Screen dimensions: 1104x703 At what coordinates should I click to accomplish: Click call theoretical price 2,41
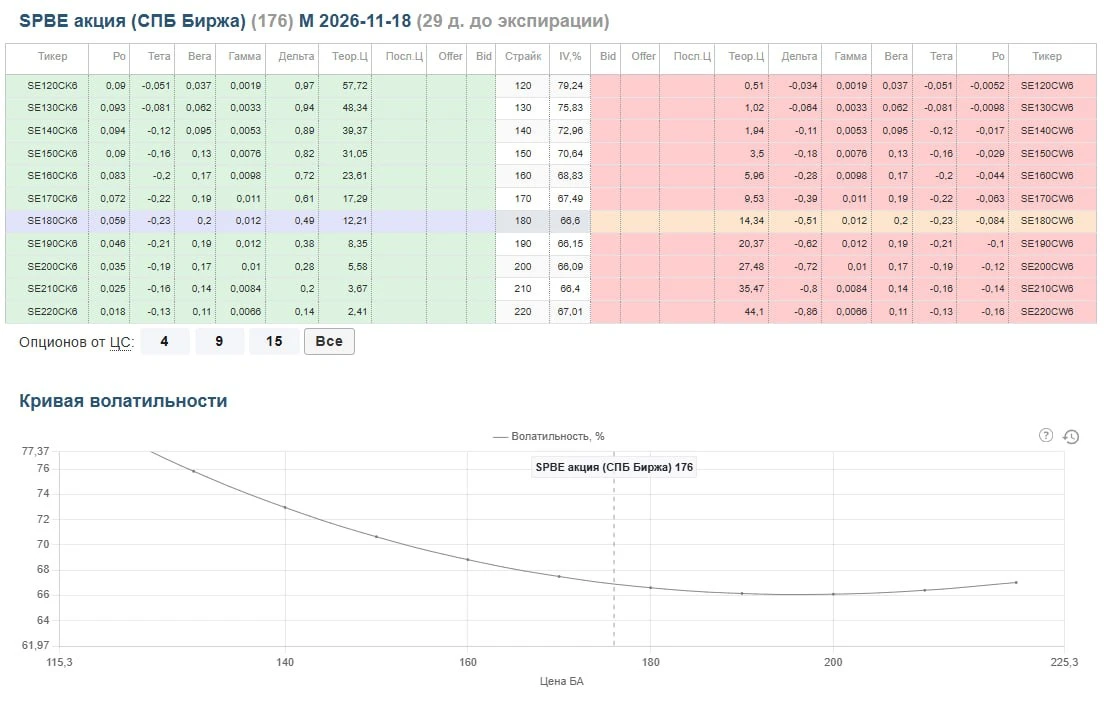click(357, 311)
